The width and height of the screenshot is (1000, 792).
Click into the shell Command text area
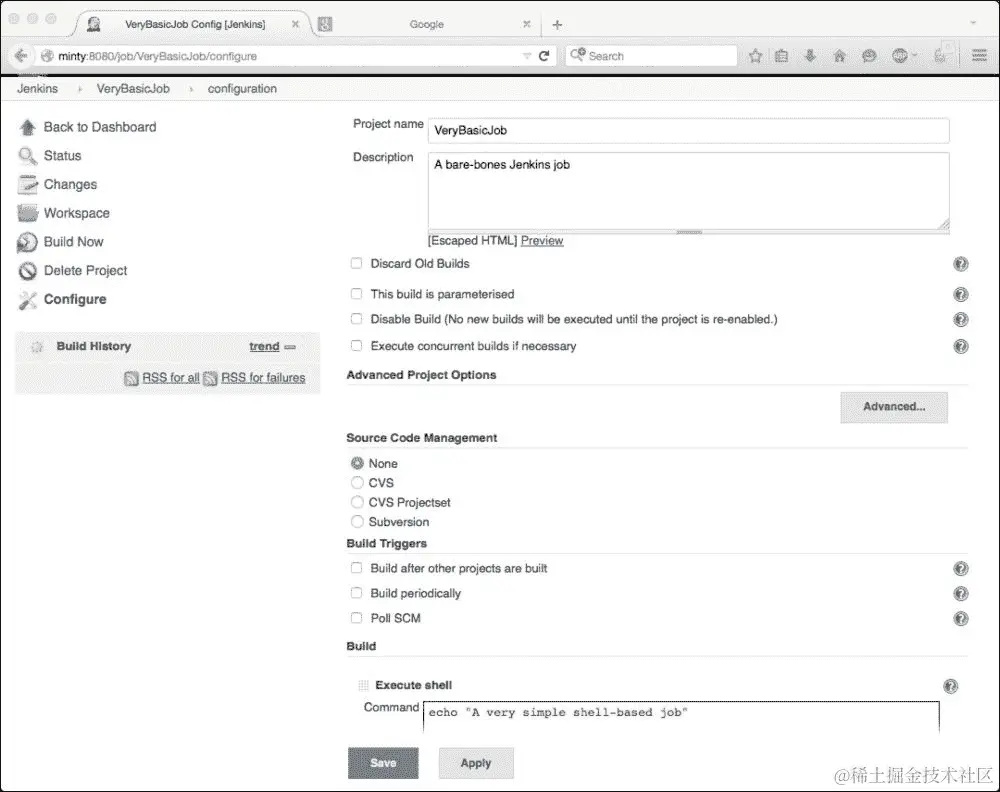(x=681, y=717)
